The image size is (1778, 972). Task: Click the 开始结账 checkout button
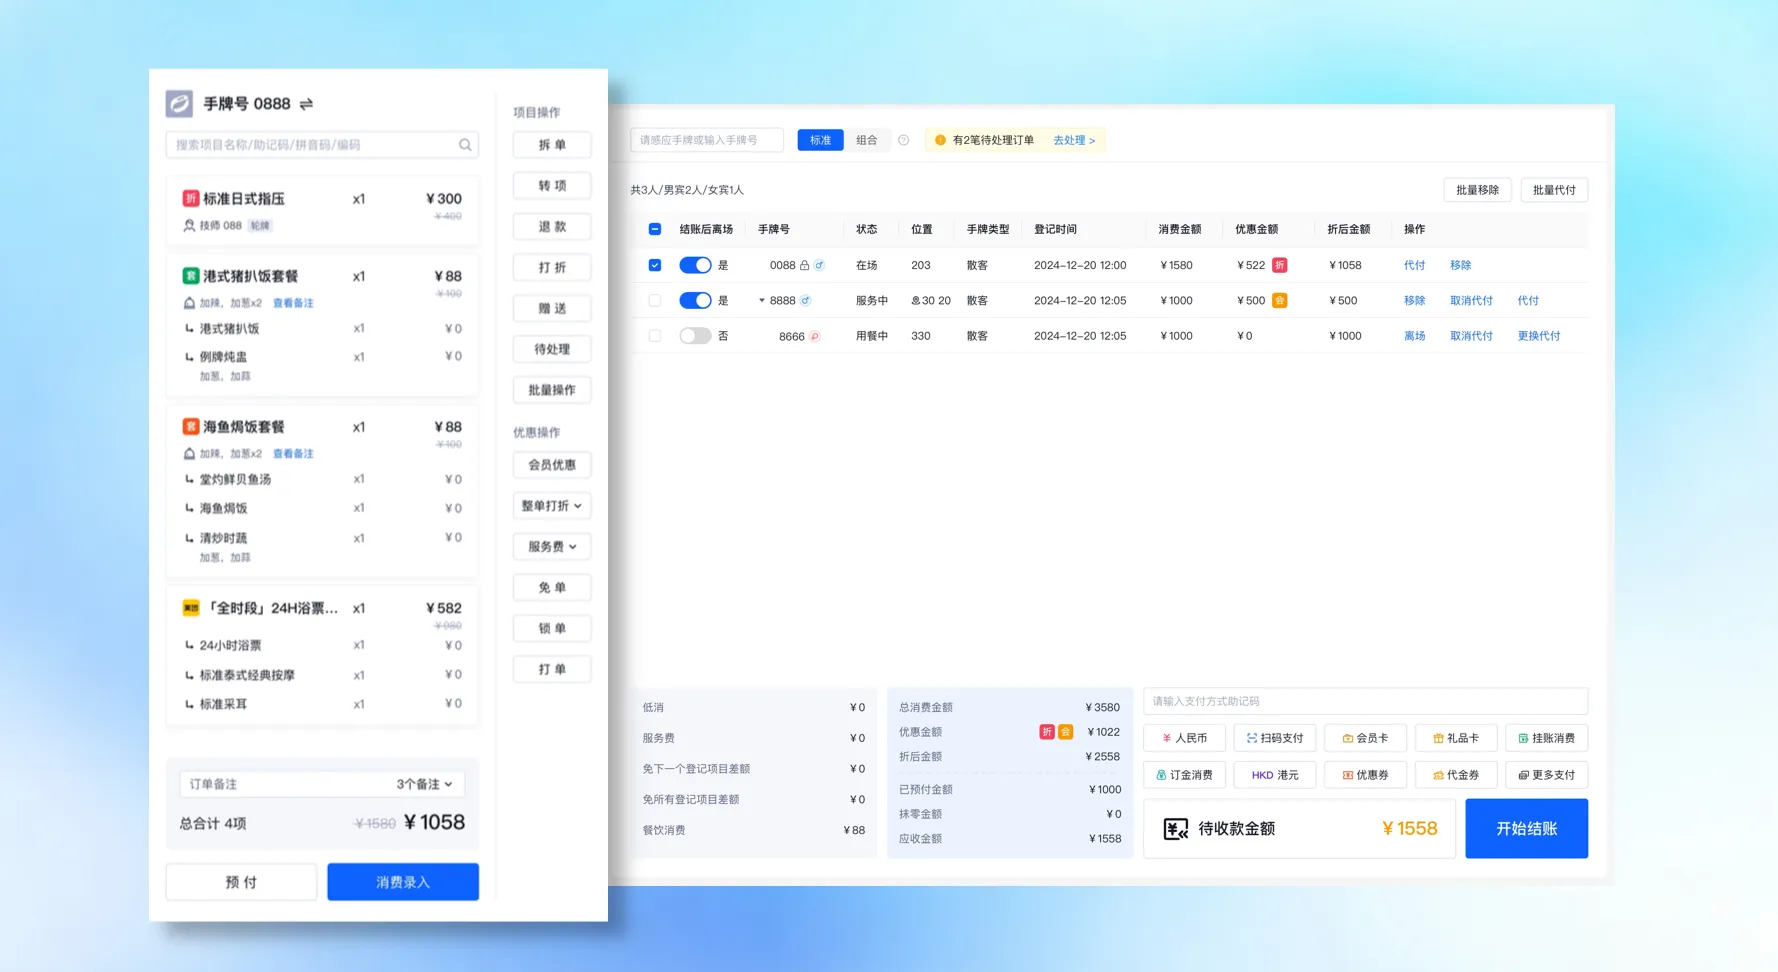point(1526,828)
